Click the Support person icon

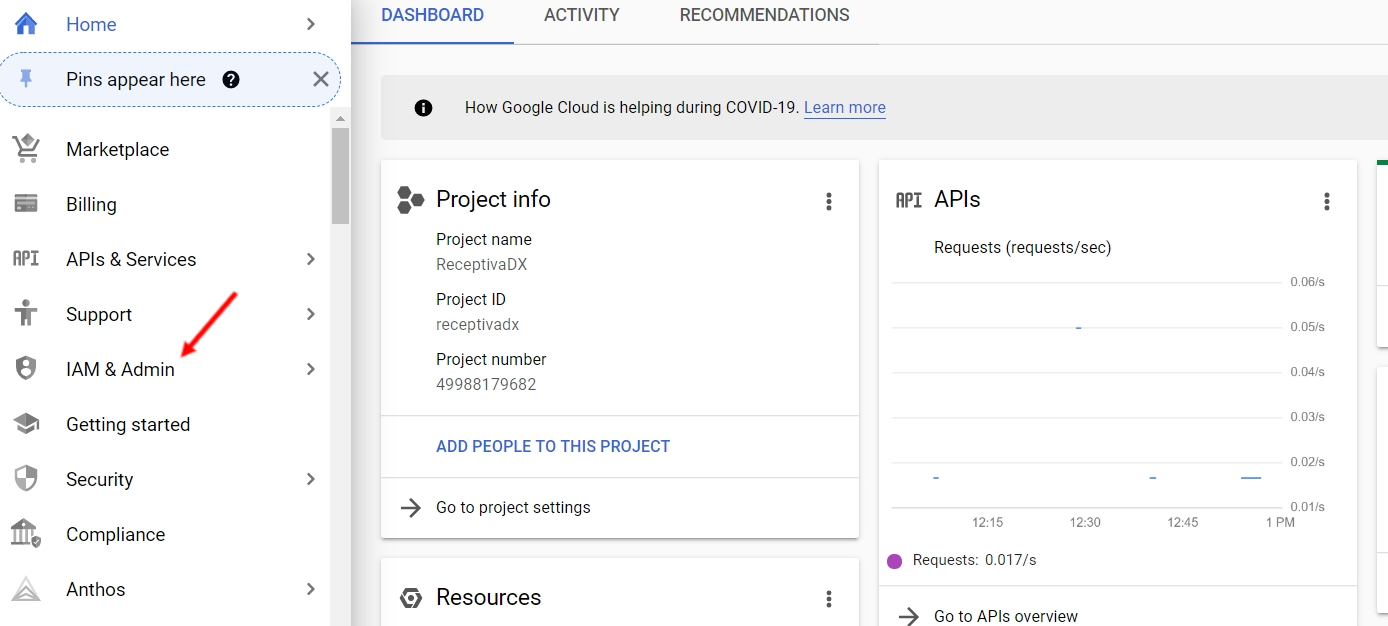pos(26,314)
